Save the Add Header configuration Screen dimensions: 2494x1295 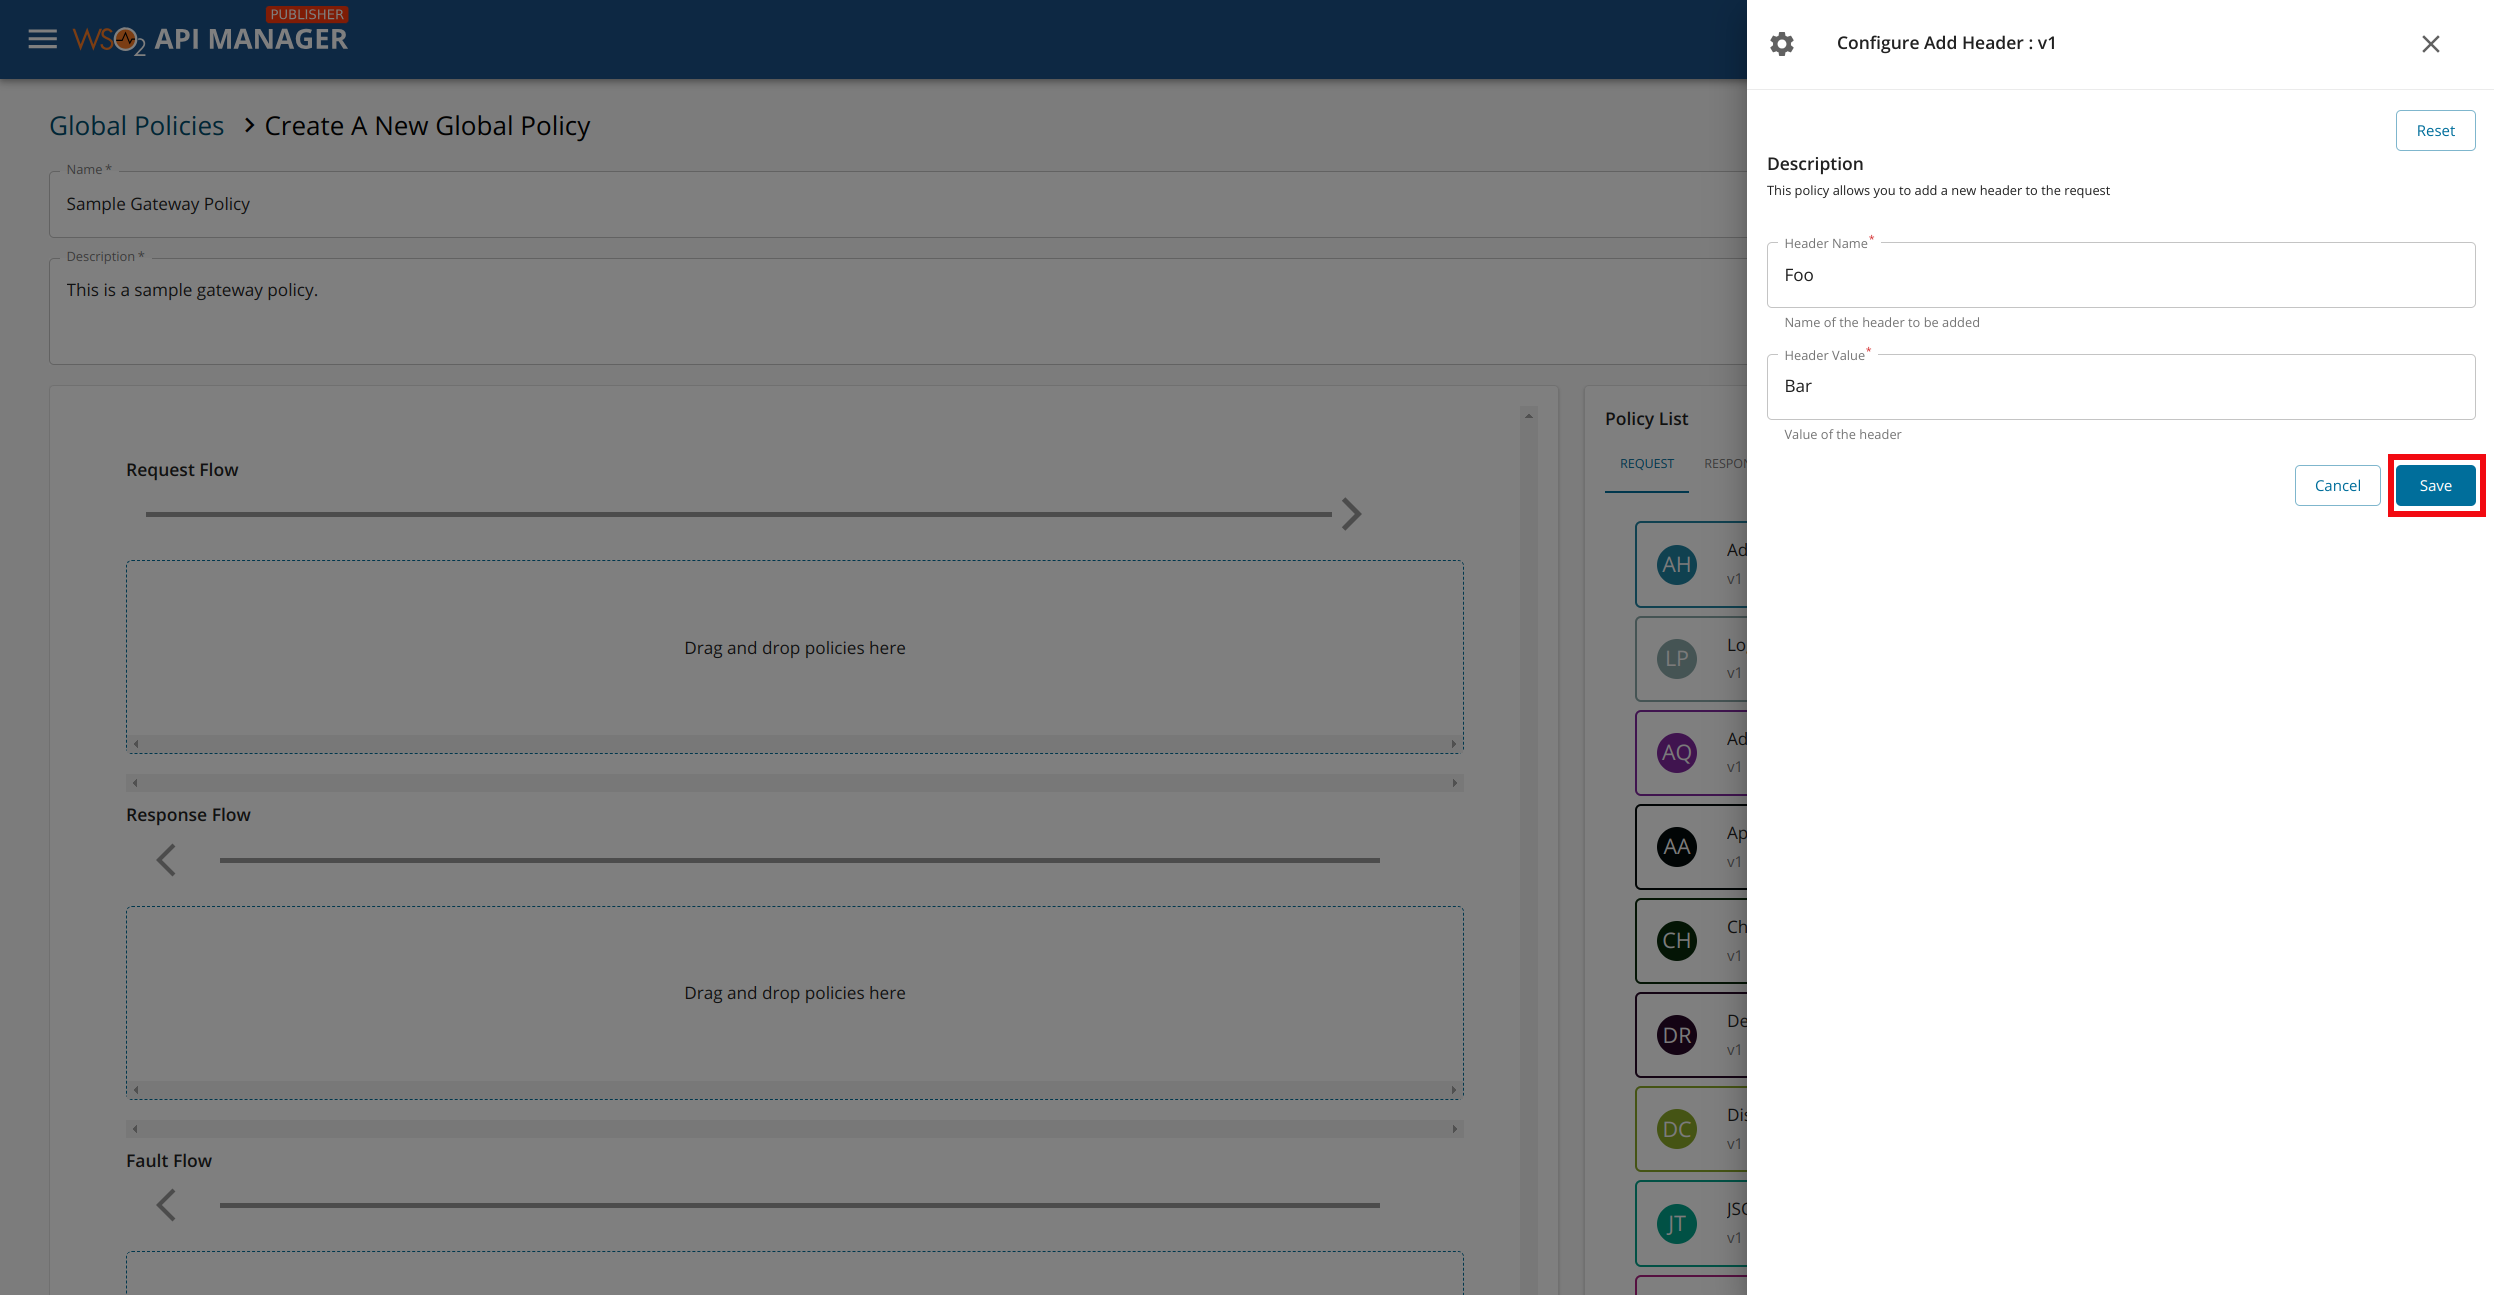point(2434,486)
